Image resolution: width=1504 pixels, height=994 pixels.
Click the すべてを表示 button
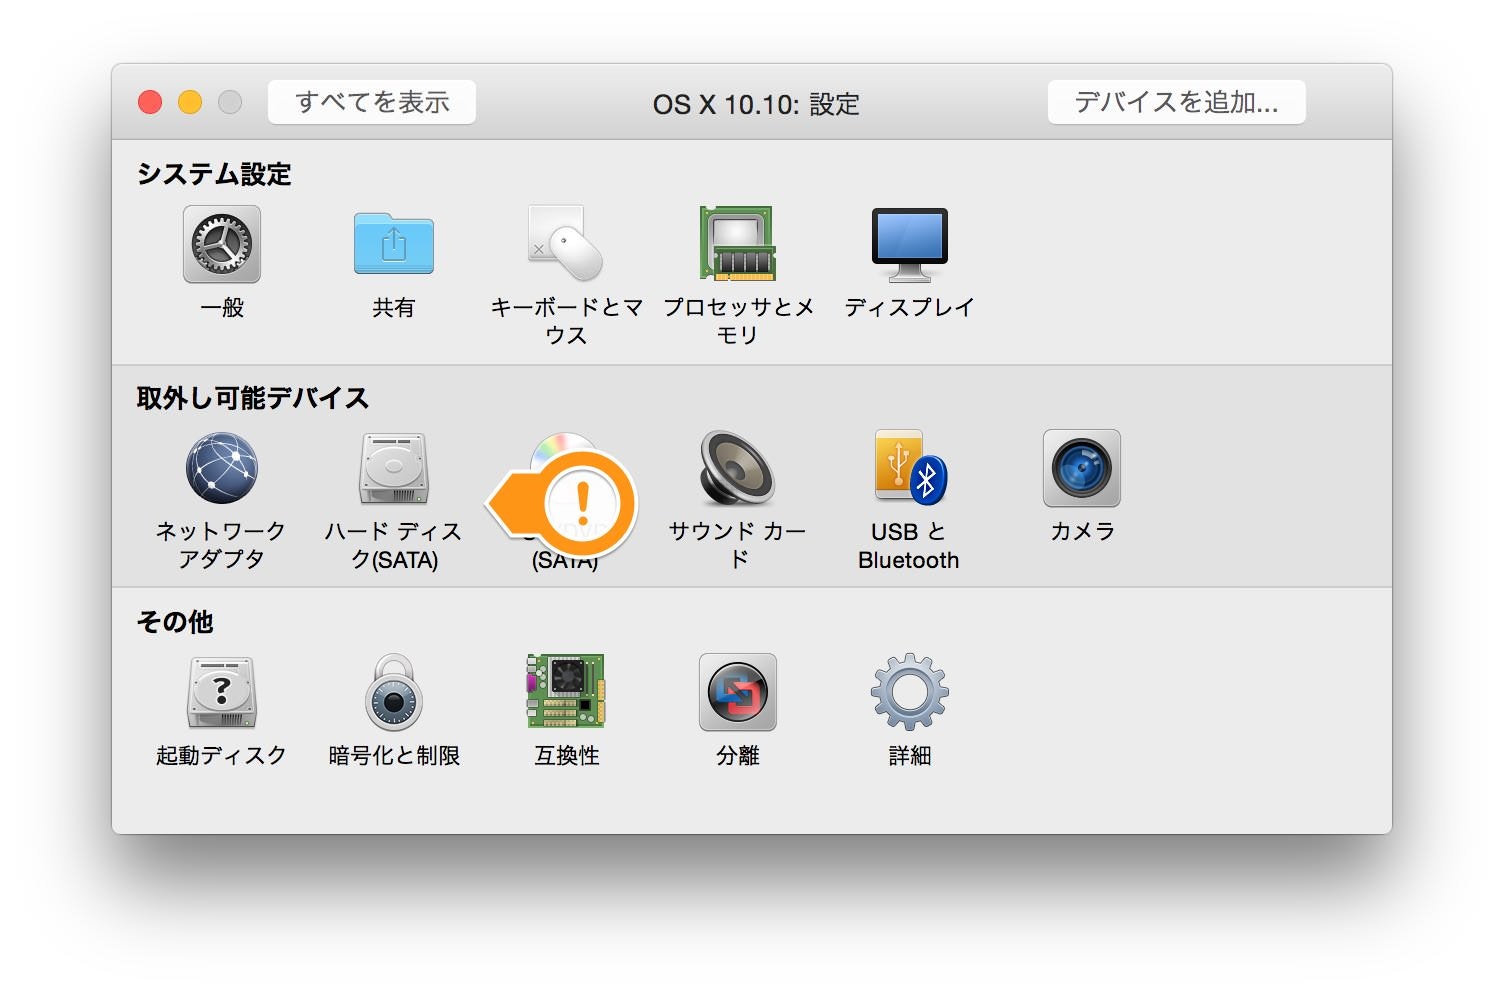371,101
